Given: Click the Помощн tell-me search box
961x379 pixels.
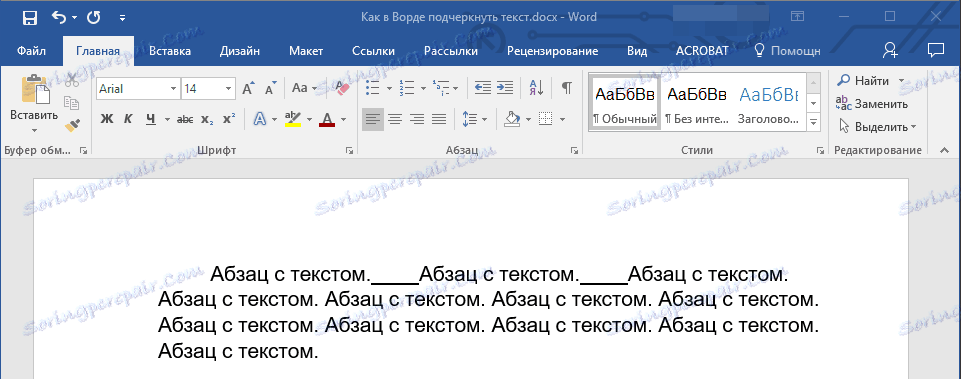Looking at the screenshot, I should click(787, 51).
